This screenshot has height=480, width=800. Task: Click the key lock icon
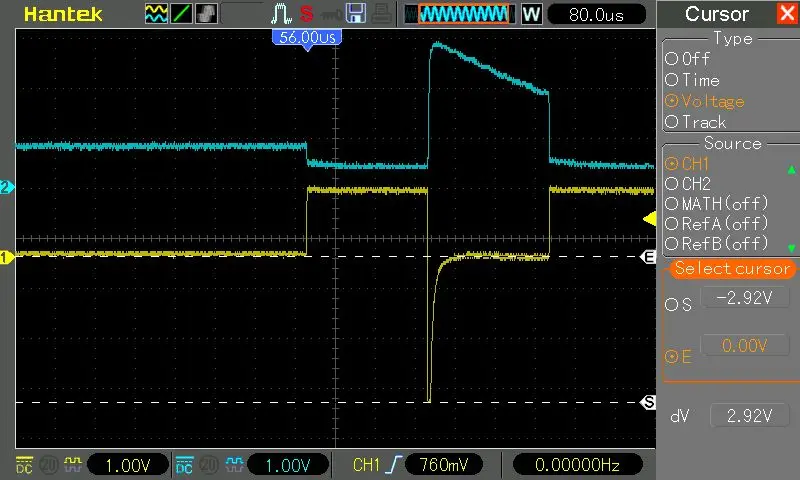click(331, 16)
